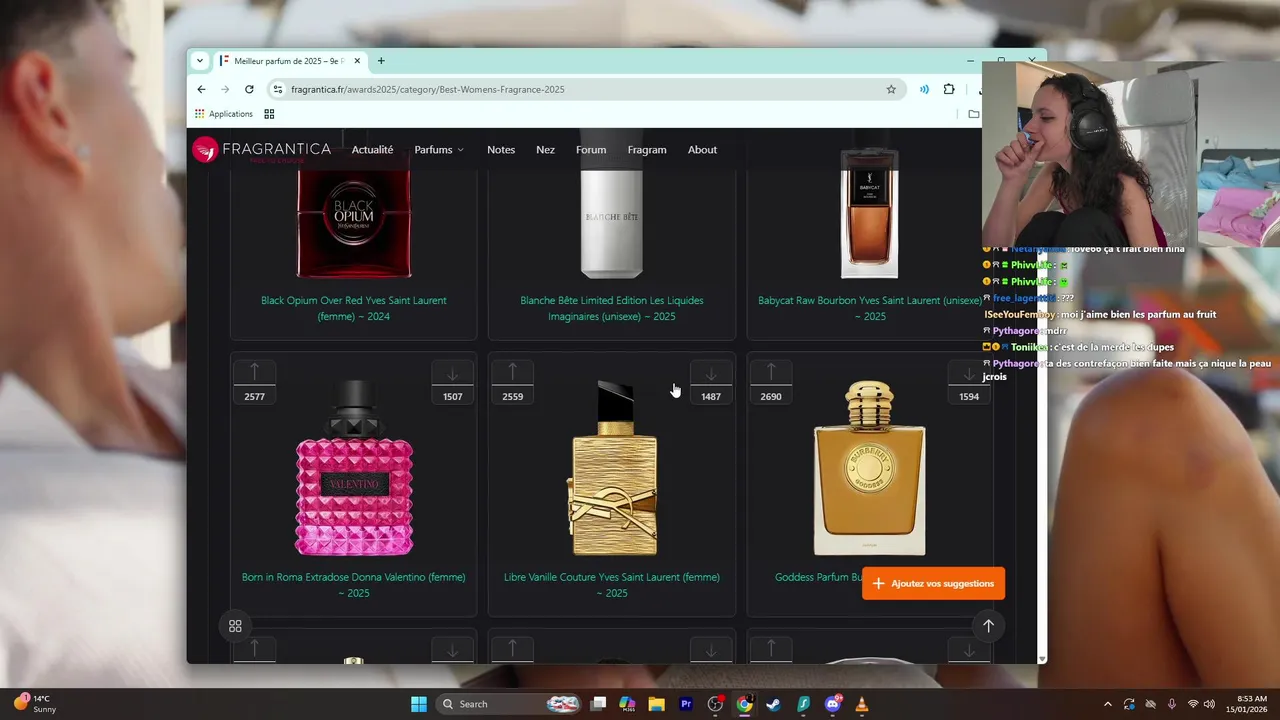Click the browser forward arrow
Image resolution: width=1280 pixels, height=720 pixels.
coord(225,89)
